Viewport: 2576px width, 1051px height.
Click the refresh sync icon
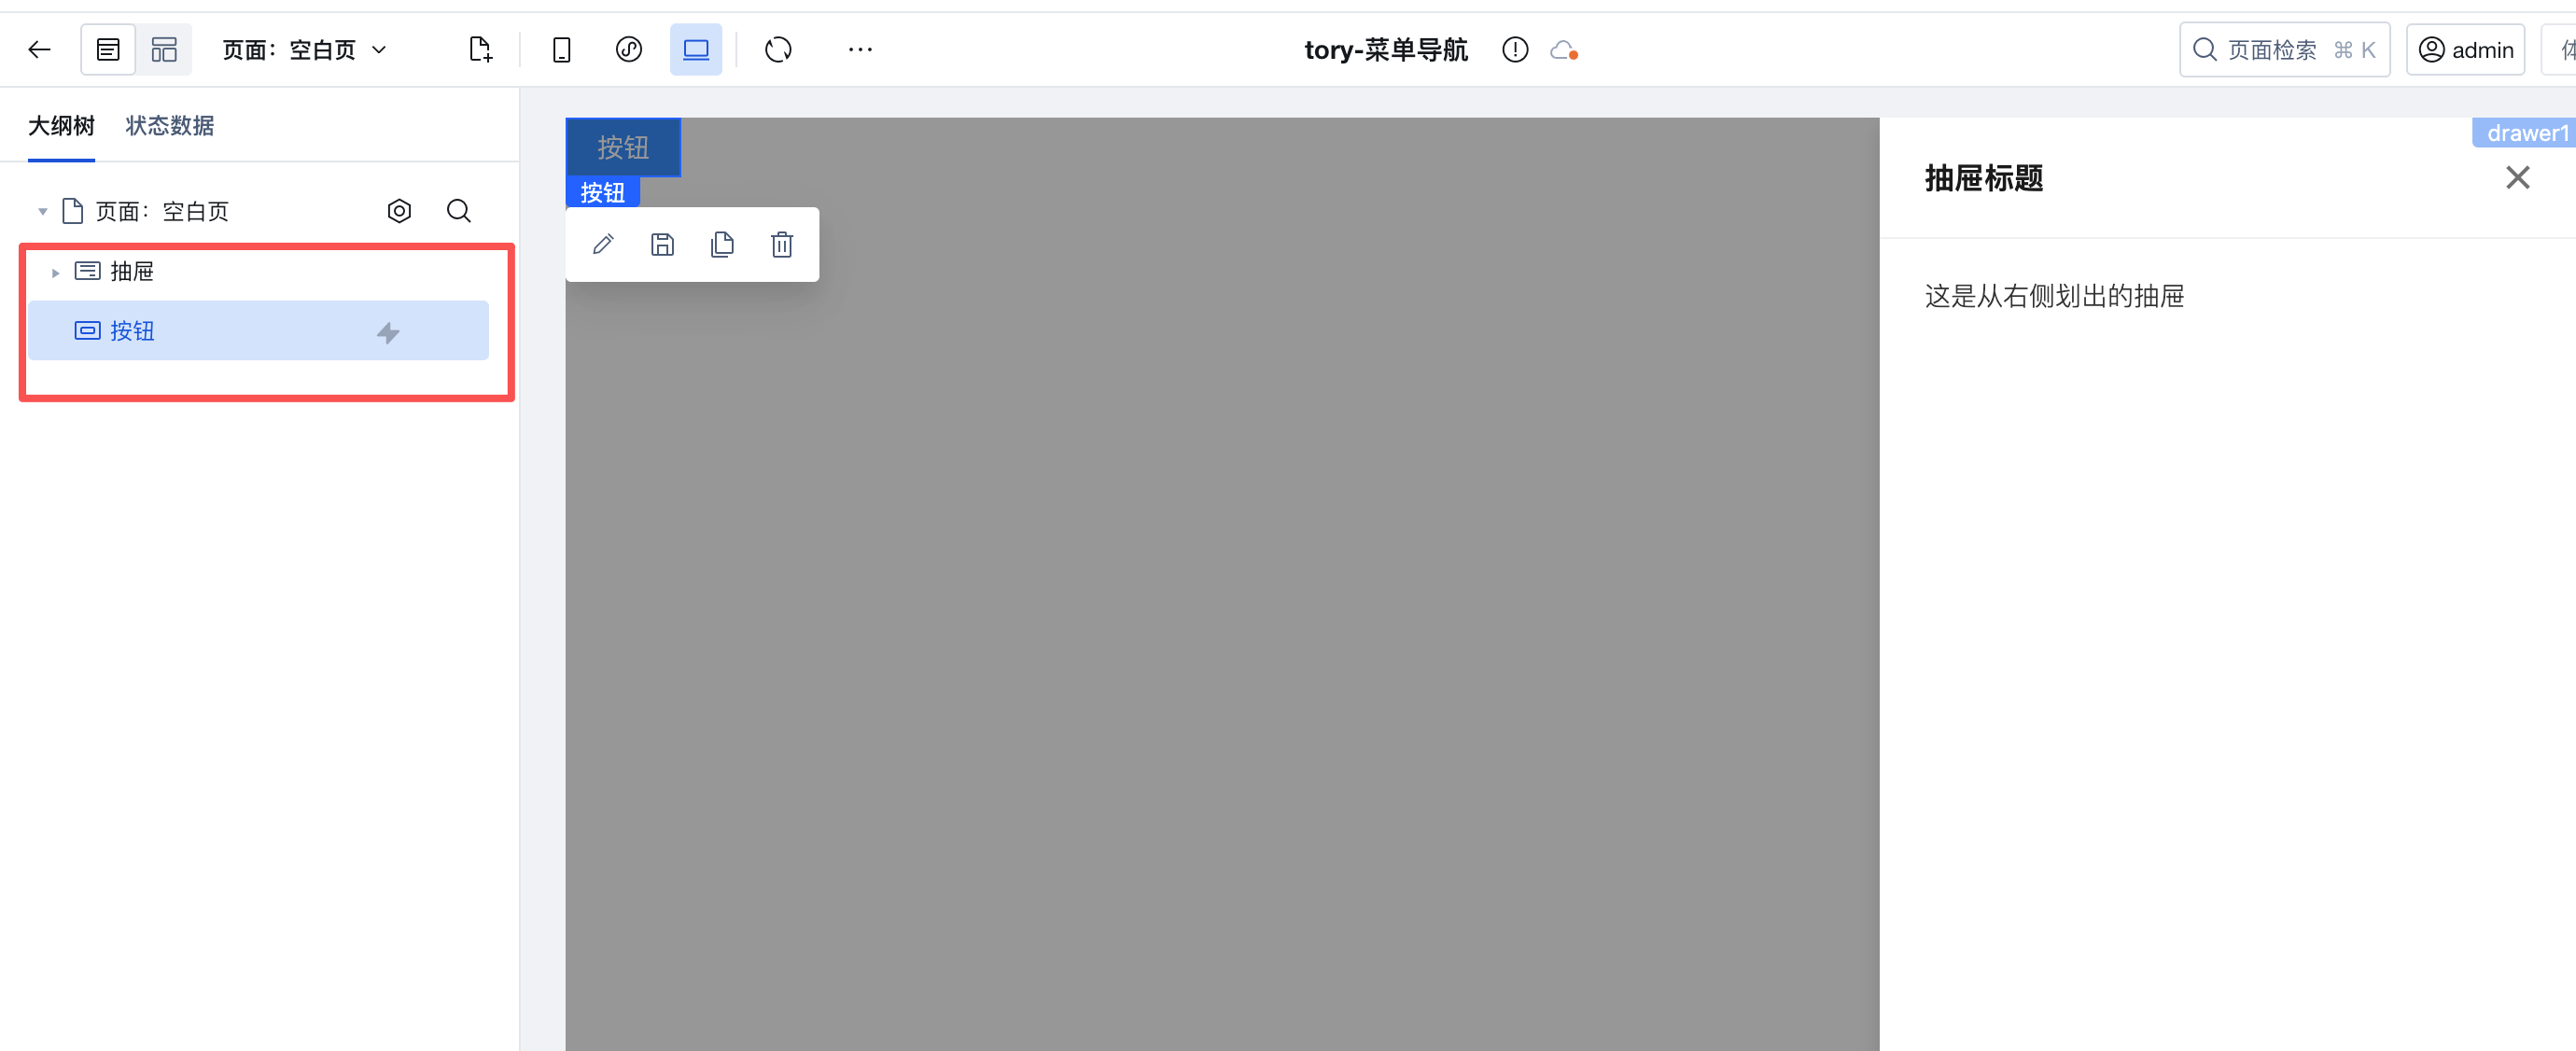pos(778,49)
